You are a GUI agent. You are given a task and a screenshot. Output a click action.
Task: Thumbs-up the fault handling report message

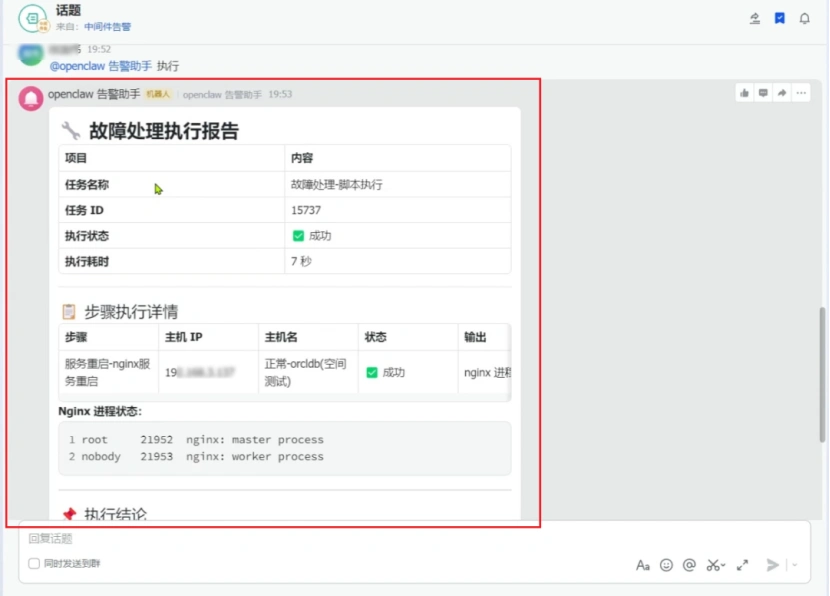(x=744, y=92)
